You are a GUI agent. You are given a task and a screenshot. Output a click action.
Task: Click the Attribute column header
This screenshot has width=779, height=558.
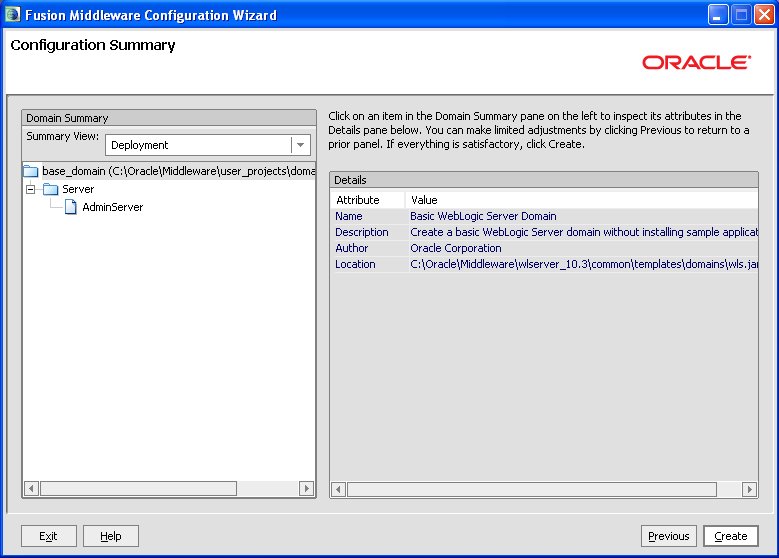[x=358, y=200]
